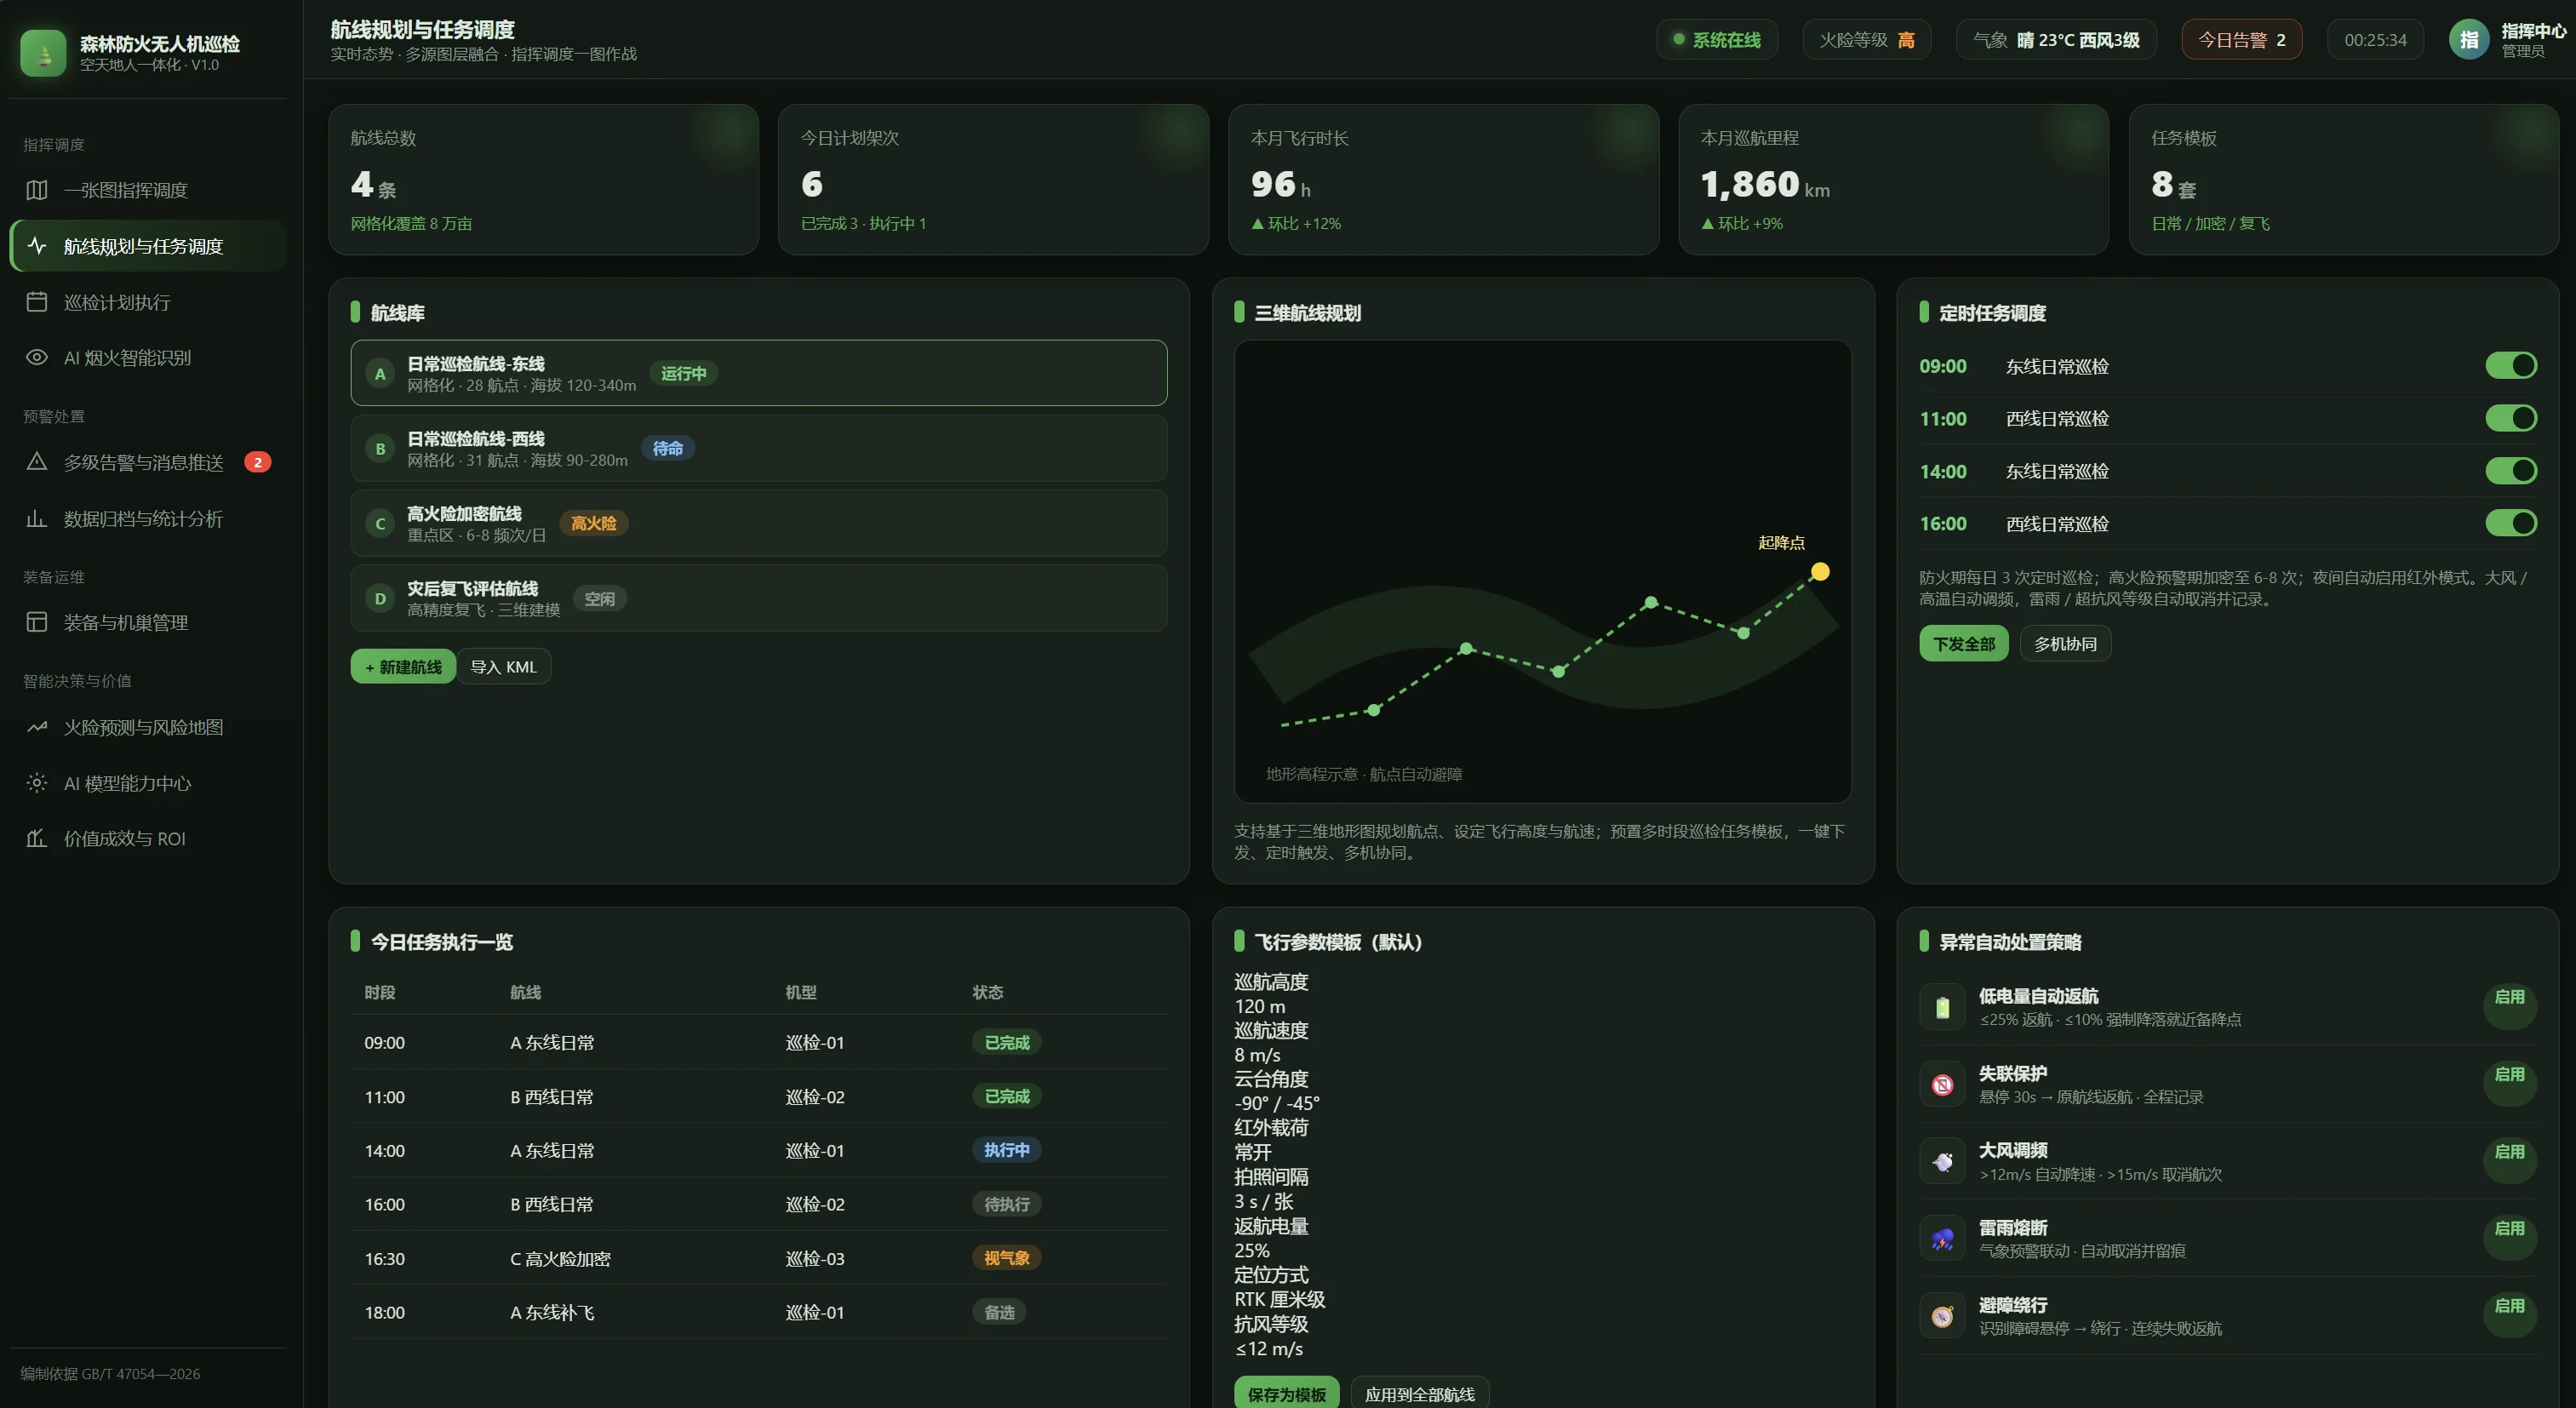Image resolution: width=2576 pixels, height=1408 pixels.
Task: Go to 巡检计划执行 menu item
Action: (148, 302)
